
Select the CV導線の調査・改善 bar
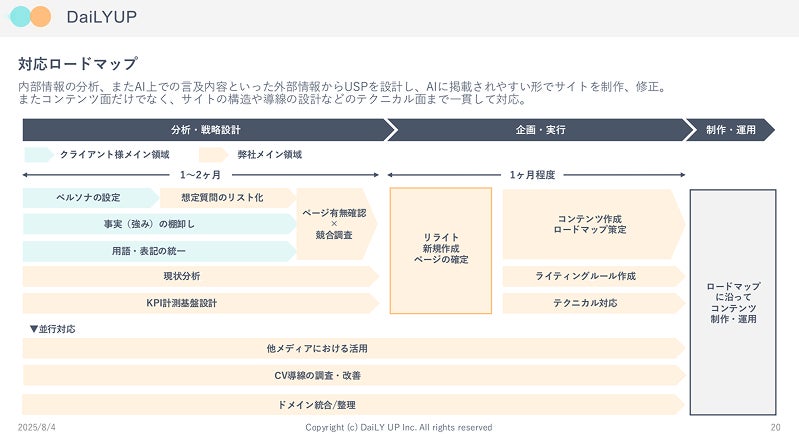[x=353, y=376]
